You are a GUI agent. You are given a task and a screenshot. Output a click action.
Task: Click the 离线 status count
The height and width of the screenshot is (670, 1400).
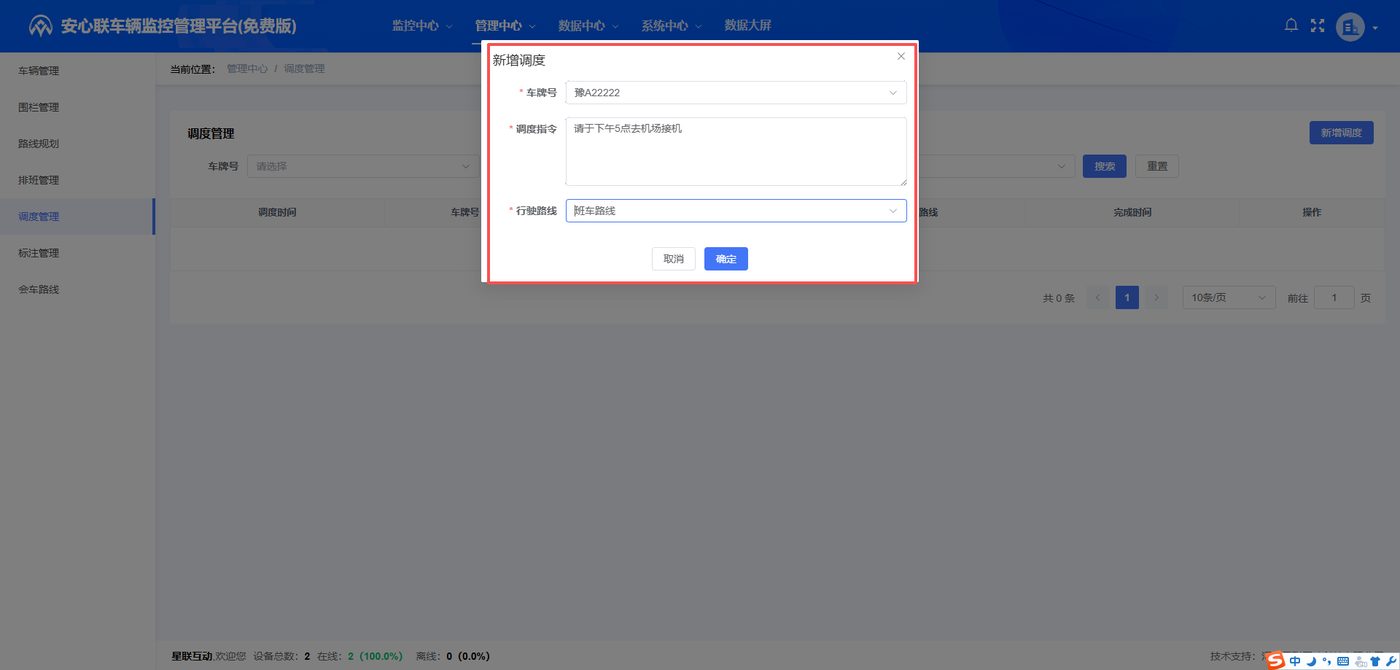pyautogui.click(x=452, y=656)
